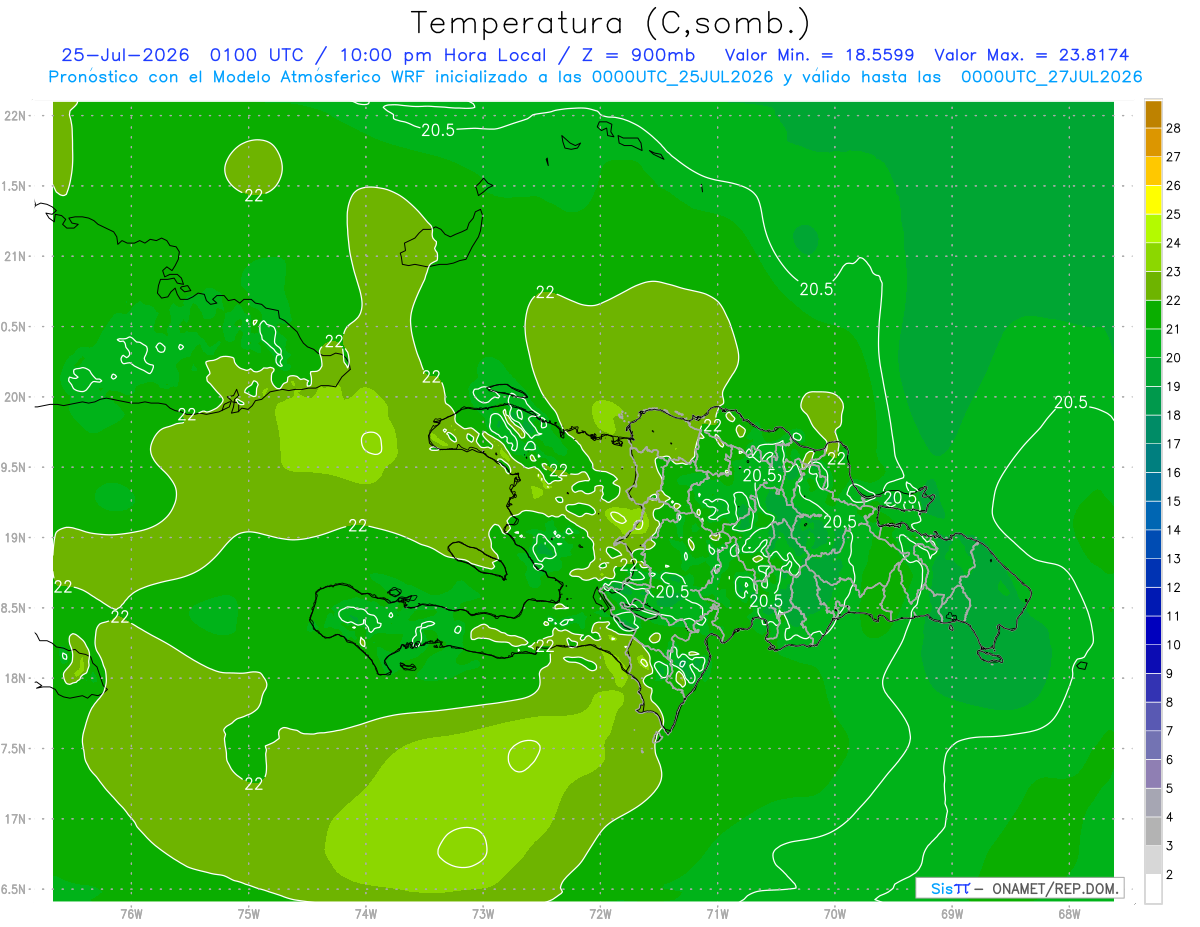Click the '0000UTC_25JUL2026' initialization timestamp
This screenshot has height=927, width=1200.
click(682, 77)
